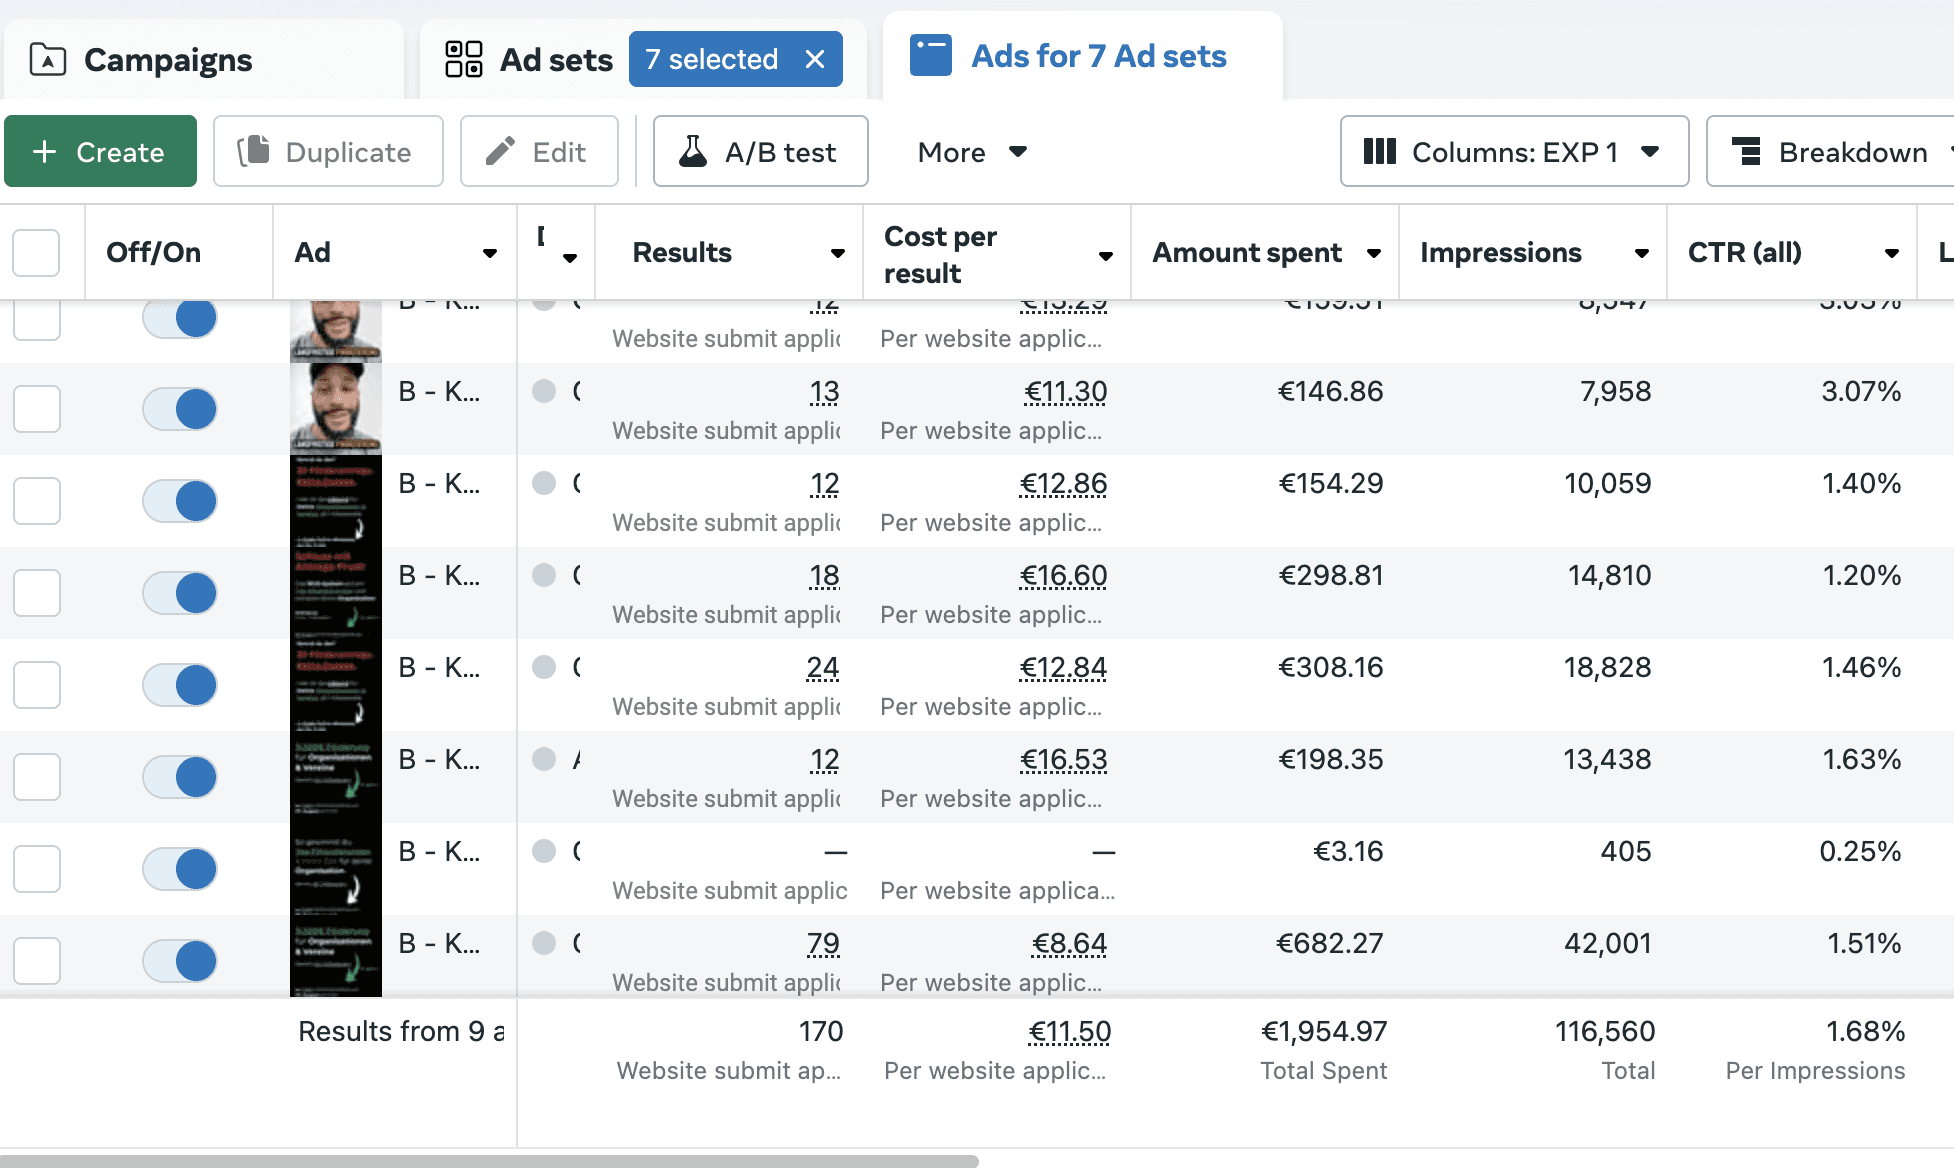
Task: Toggle off the ad with €682.27 spent
Action: 181,961
